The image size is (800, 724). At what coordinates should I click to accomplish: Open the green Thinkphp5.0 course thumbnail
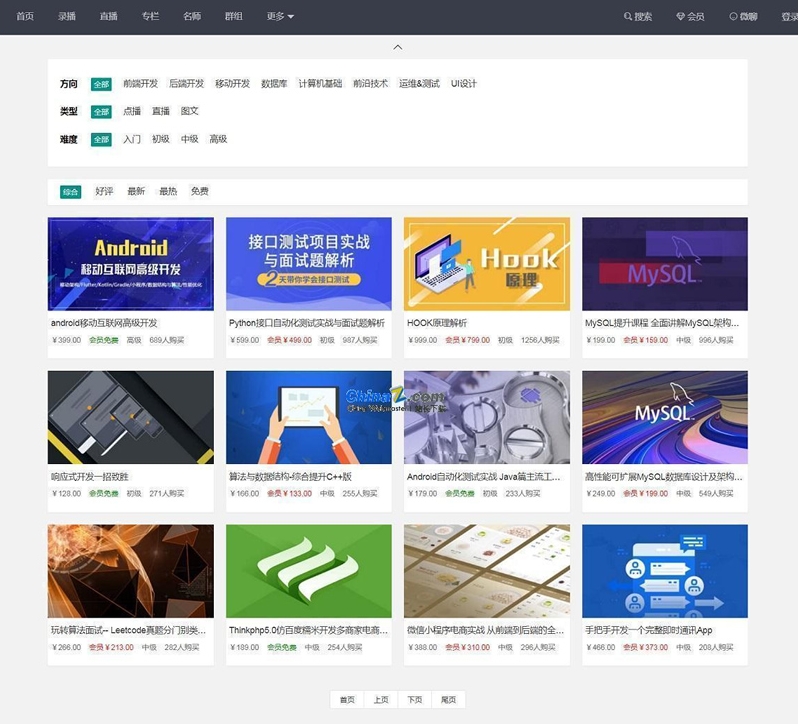click(x=309, y=571)
